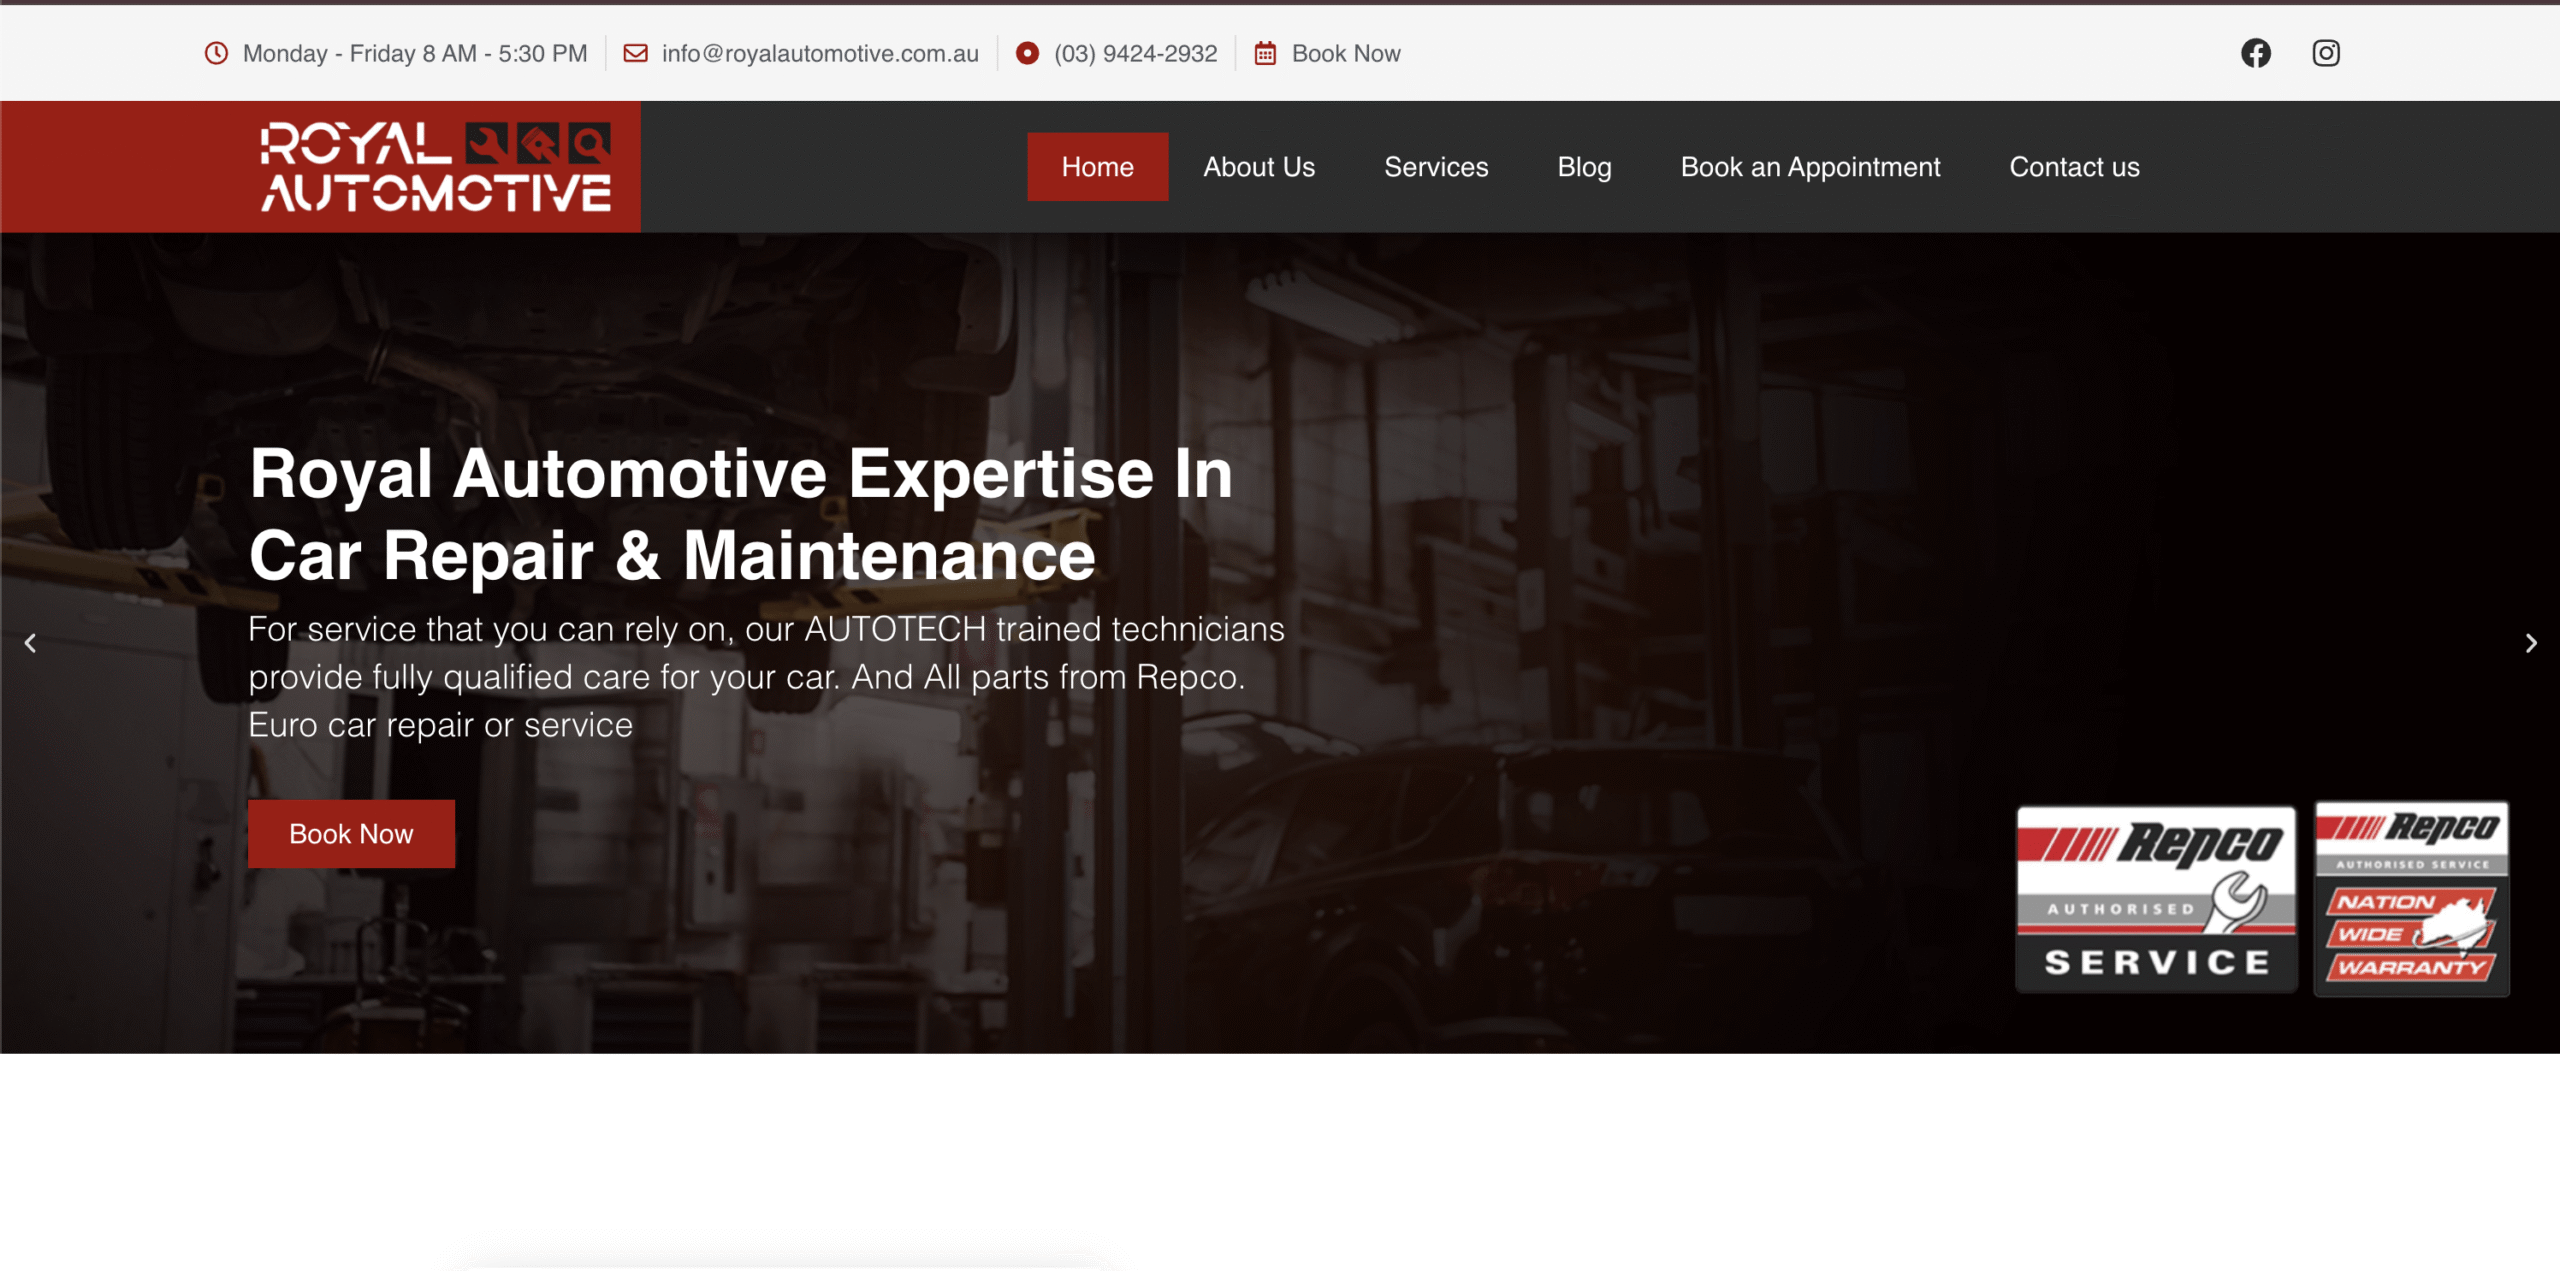Click the clock icon beside business hours
The image size is (2560, 1271).
pyautogui.click(x=216, y=53)
